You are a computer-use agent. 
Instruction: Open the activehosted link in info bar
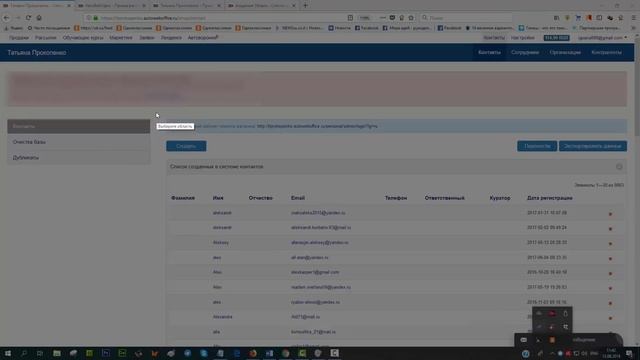tap(317, 126)
